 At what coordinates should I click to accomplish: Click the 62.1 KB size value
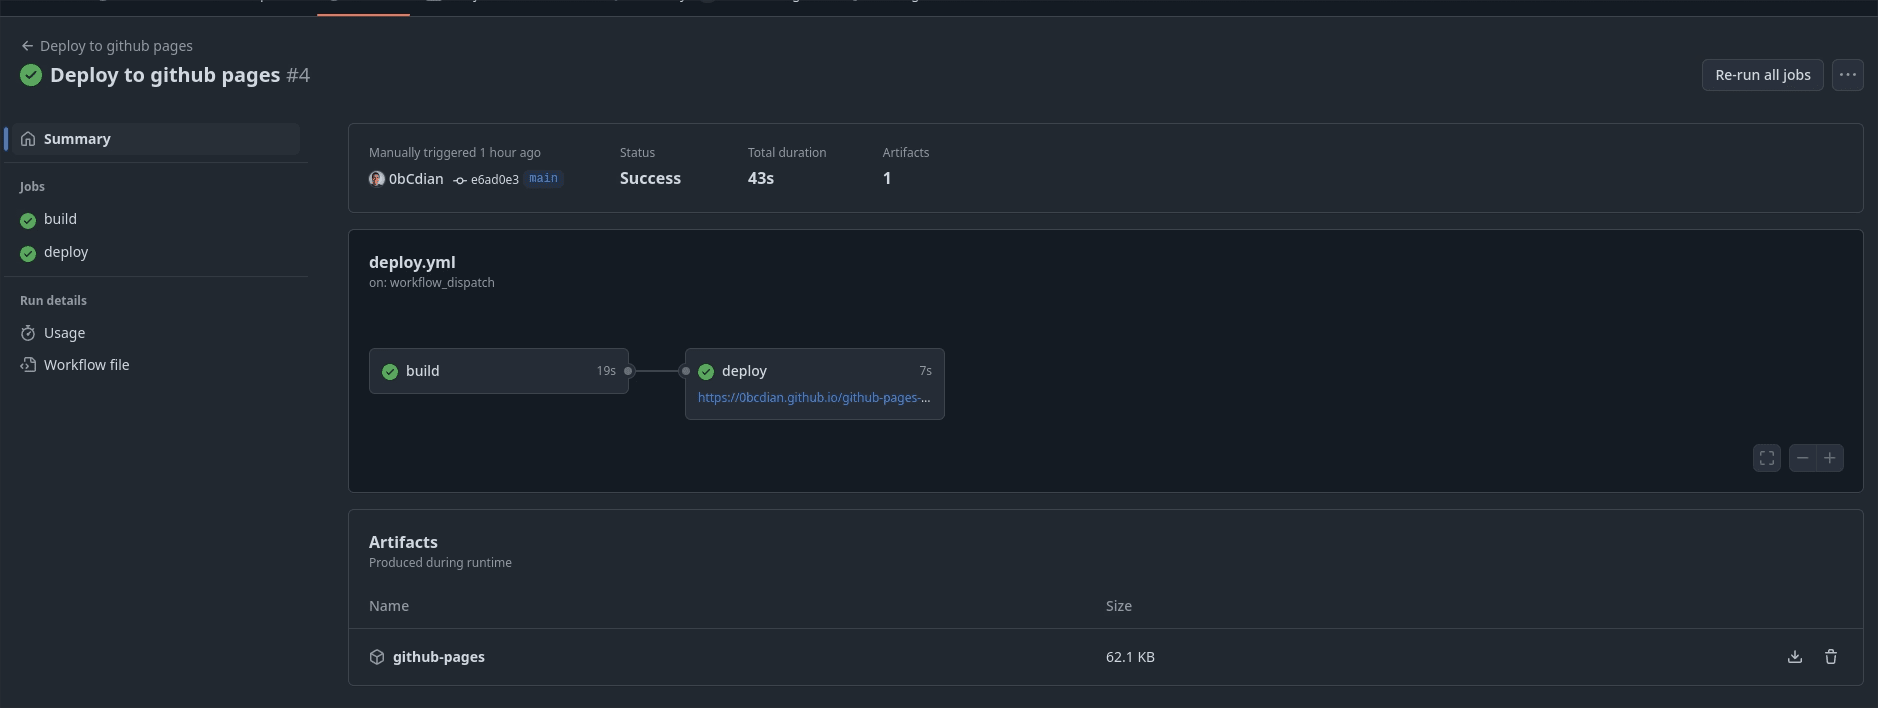(1130, 657)
